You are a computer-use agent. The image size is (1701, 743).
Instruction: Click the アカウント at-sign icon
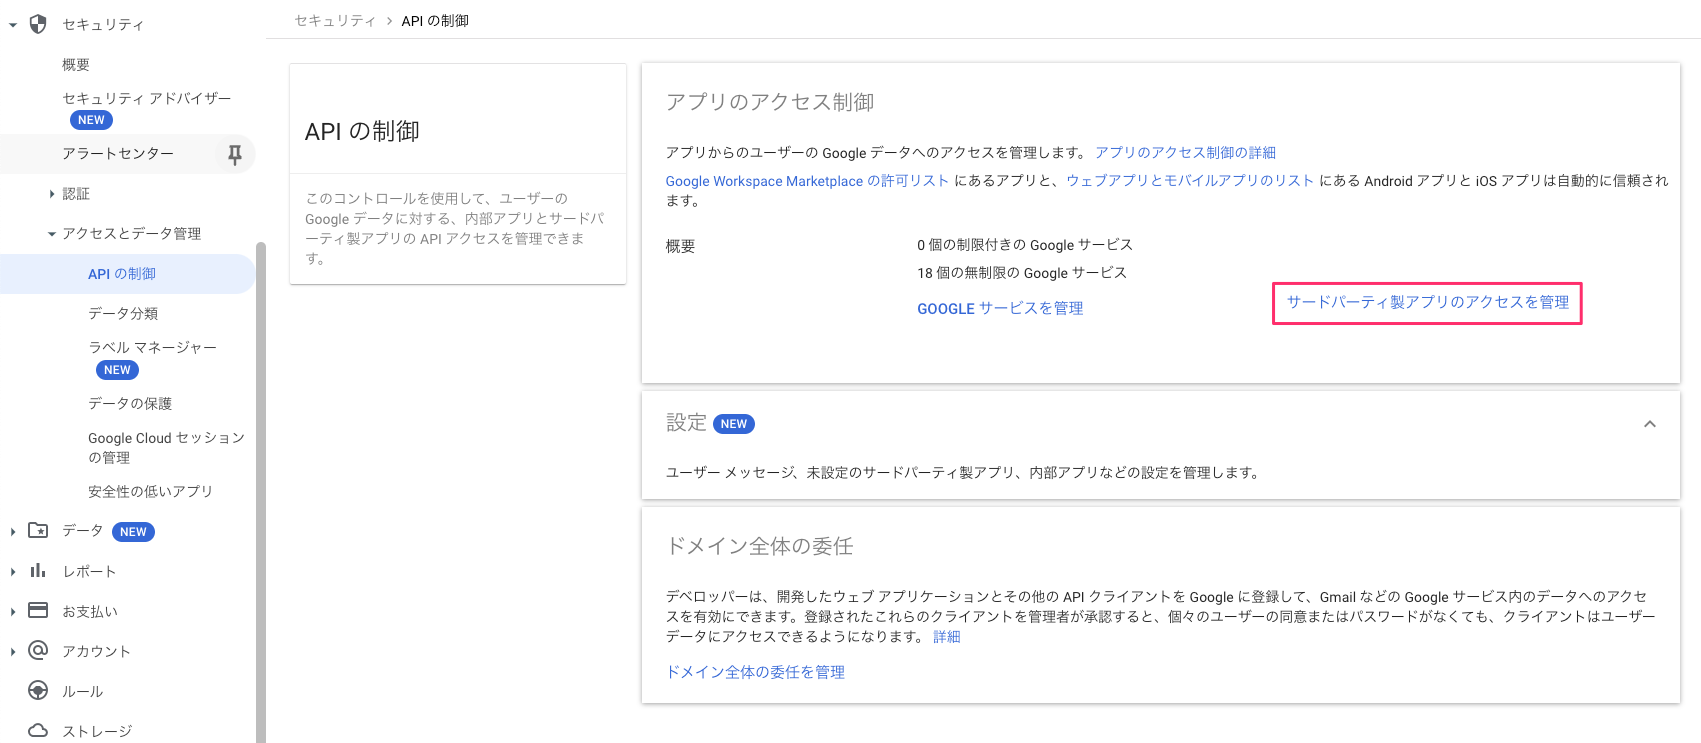[38, 651]
